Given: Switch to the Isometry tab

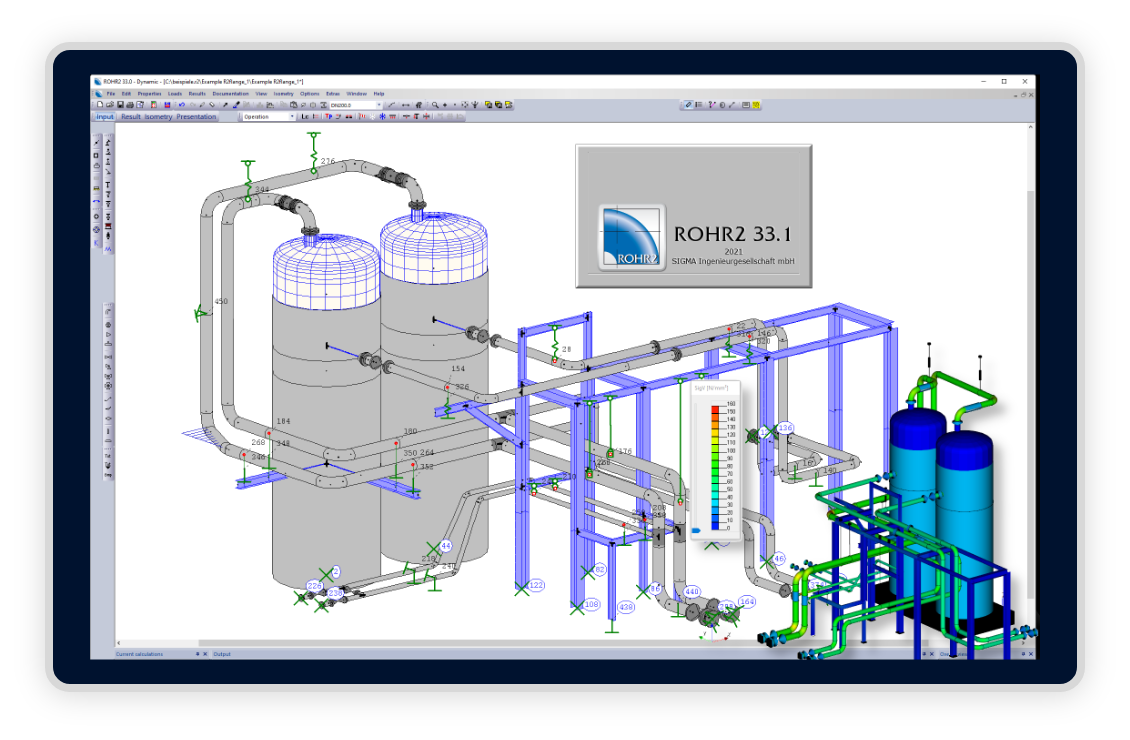Looking at the screenshot, I should coord(159,117).
